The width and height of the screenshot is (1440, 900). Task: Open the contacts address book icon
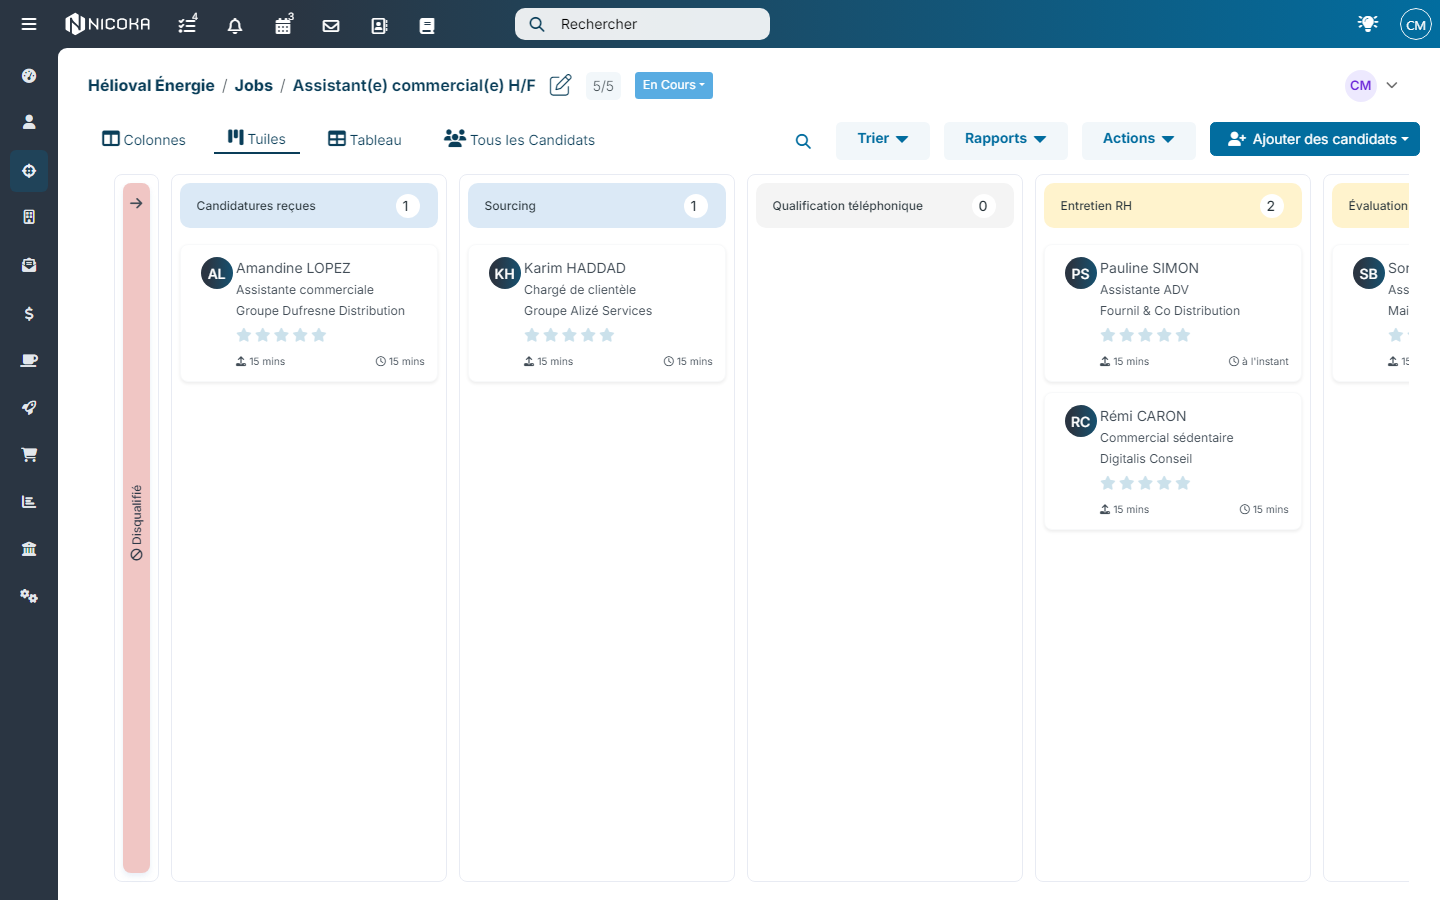[379, 26]
